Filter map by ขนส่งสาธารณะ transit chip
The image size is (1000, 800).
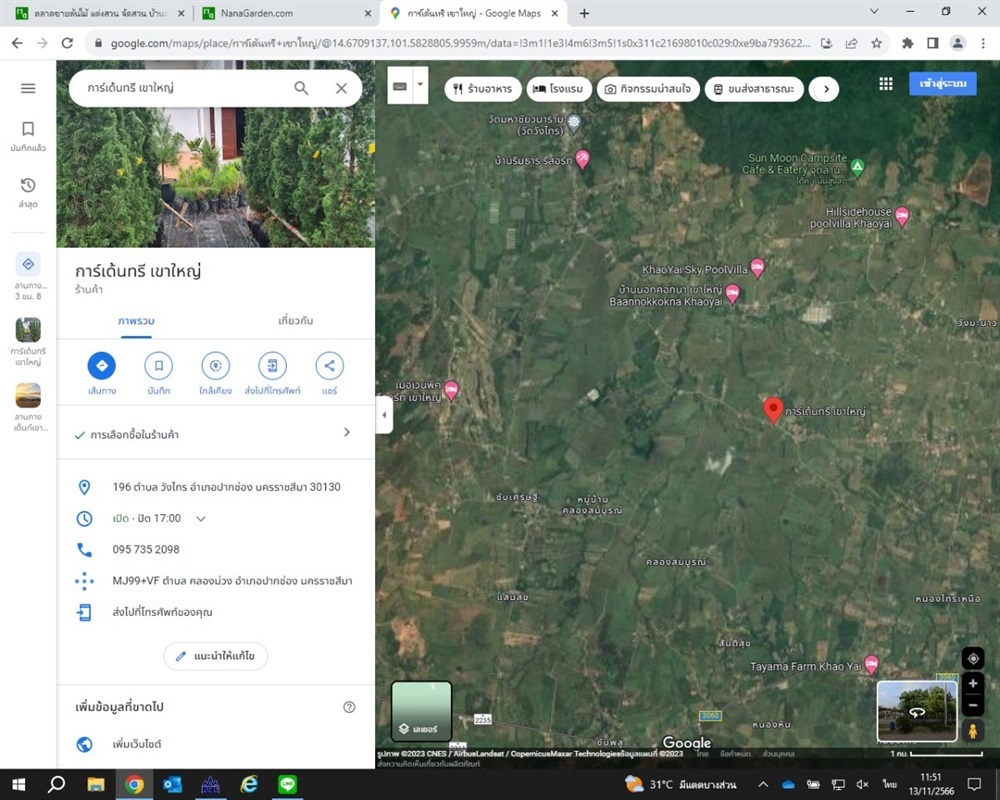[754, 89]
